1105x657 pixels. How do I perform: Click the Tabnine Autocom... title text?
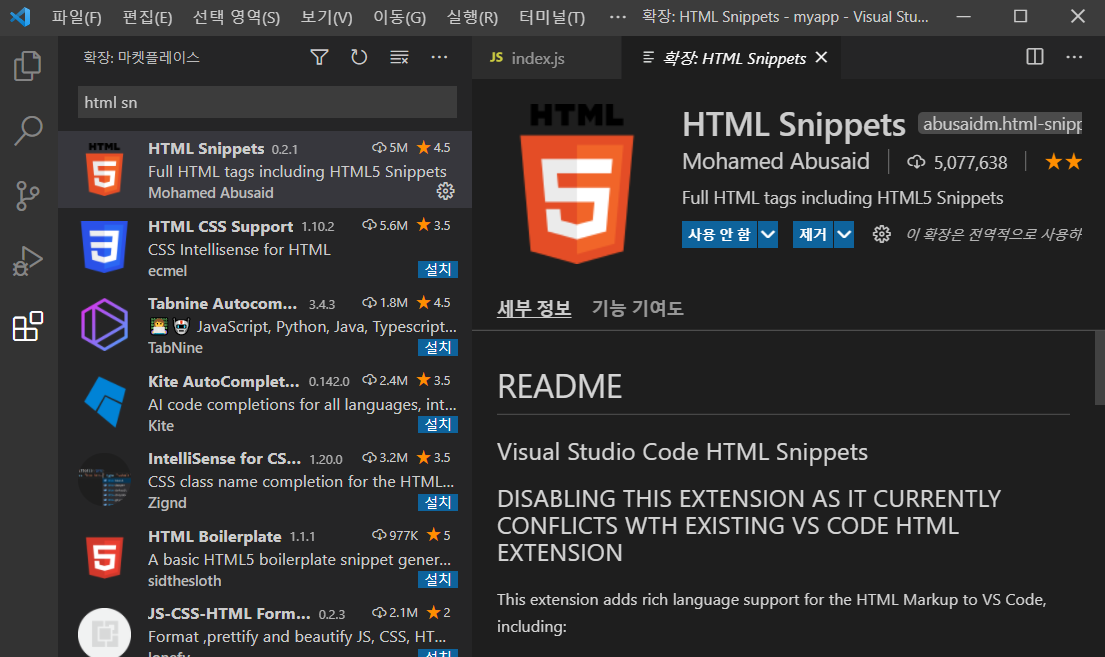click(223, 304)
